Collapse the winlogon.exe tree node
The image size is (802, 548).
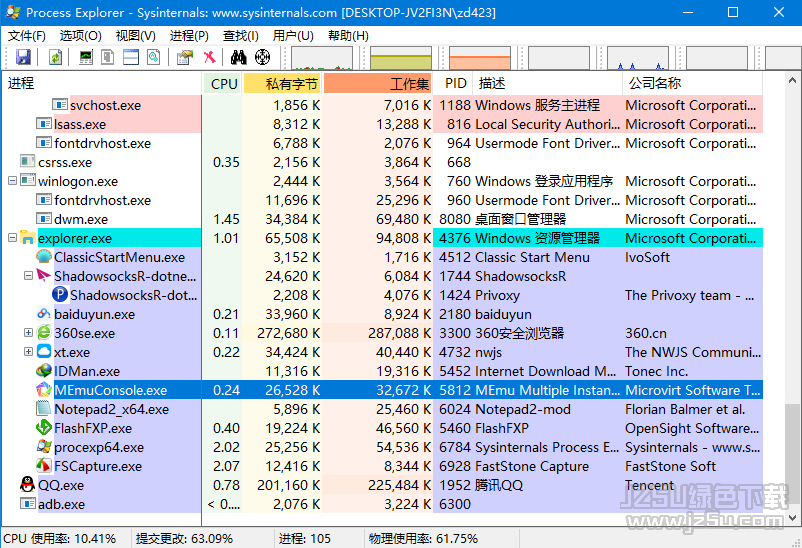12,181
